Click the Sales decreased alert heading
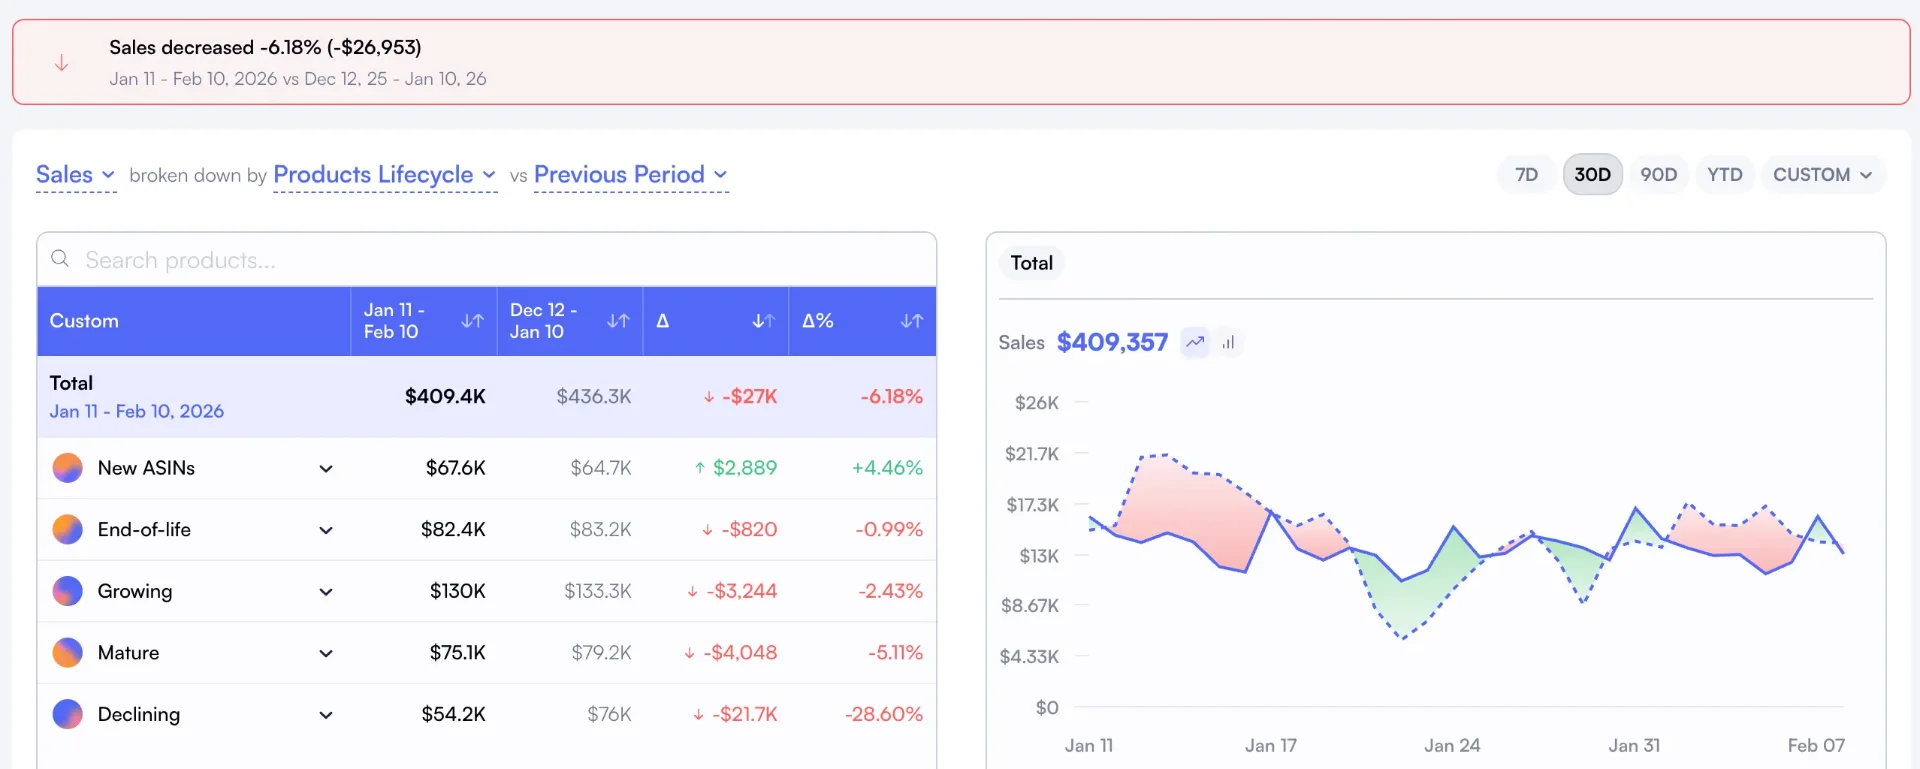 point(265,47)
